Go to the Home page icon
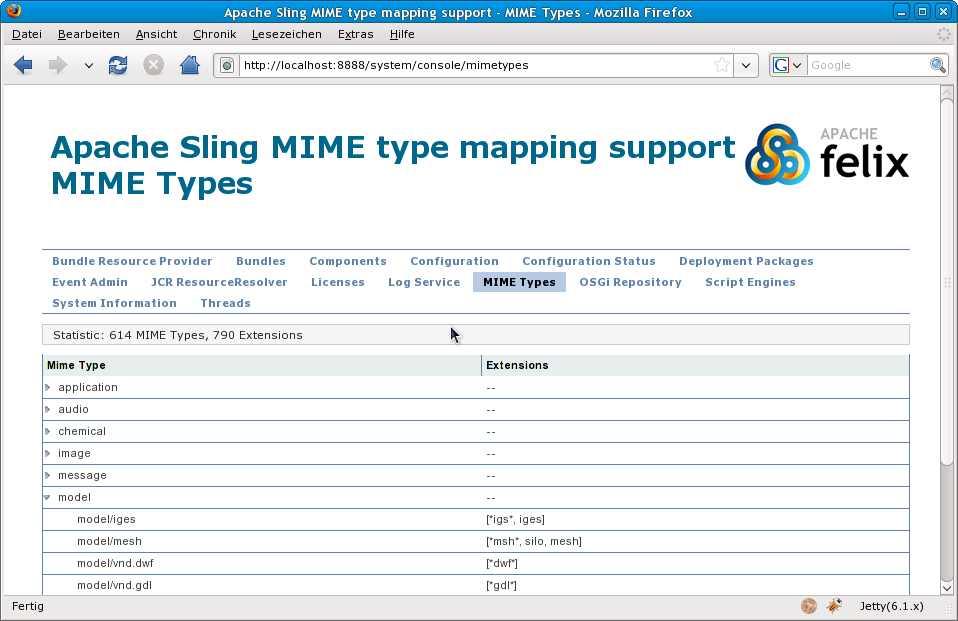The height and width of the screenshot is (621, 958). click(189, 65)
